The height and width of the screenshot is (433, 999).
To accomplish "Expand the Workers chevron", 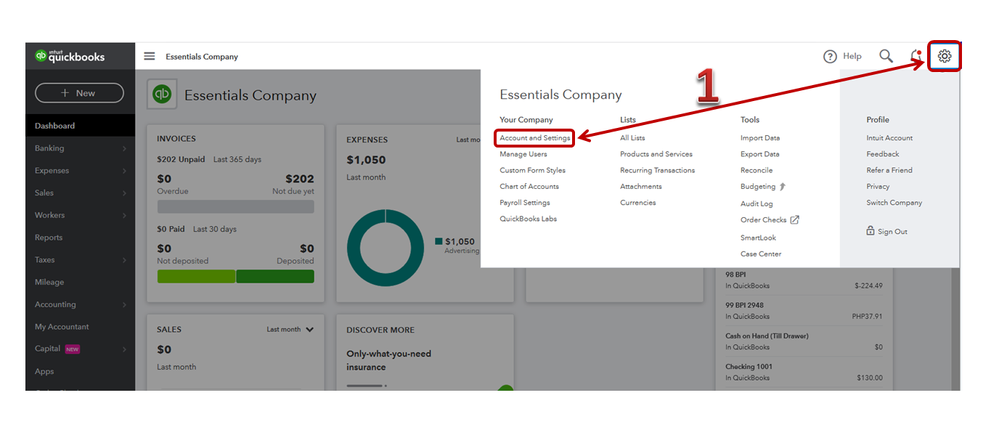I will (x=124, y=215).
